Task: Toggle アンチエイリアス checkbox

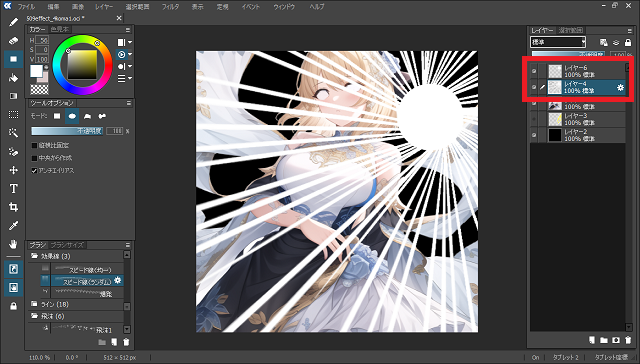Action: click(34, 171)
